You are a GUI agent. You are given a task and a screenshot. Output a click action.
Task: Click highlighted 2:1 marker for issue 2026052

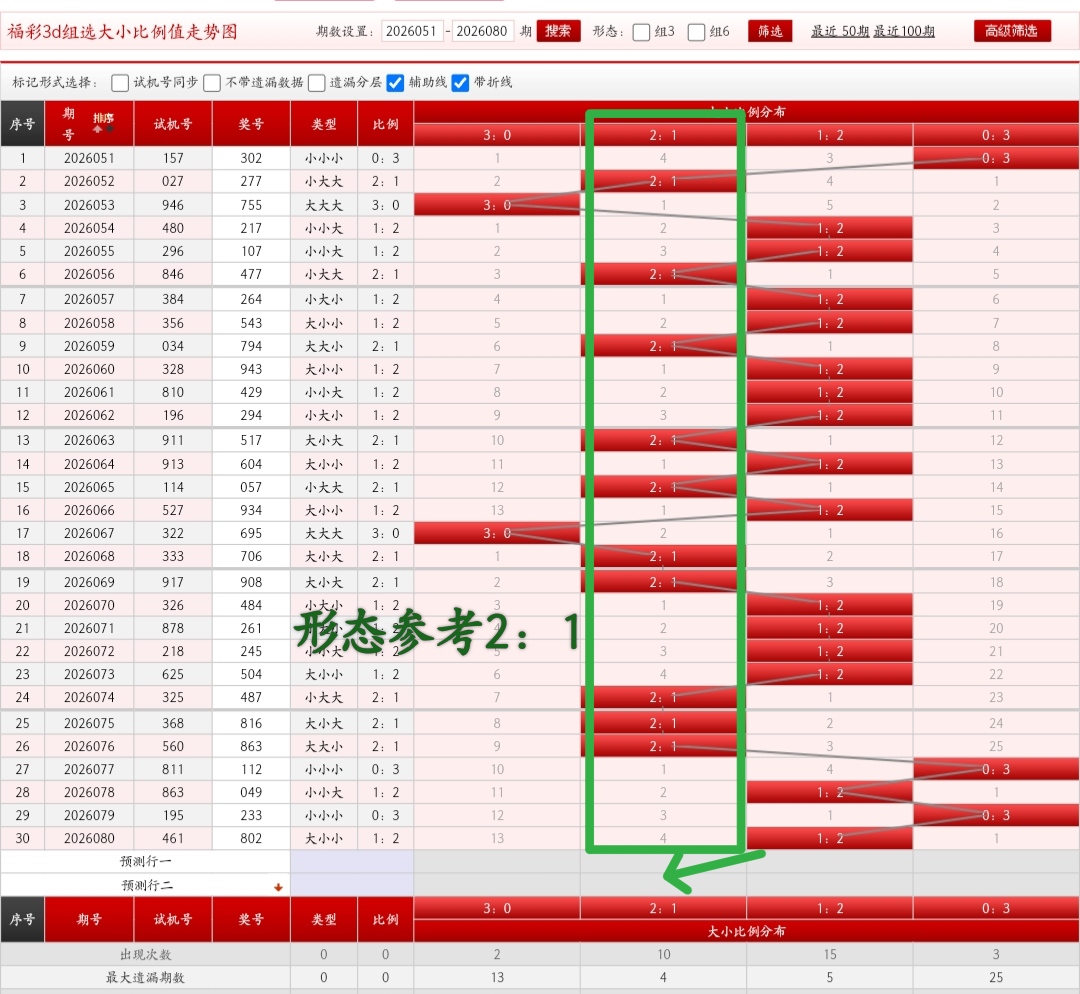pos(662,181)
